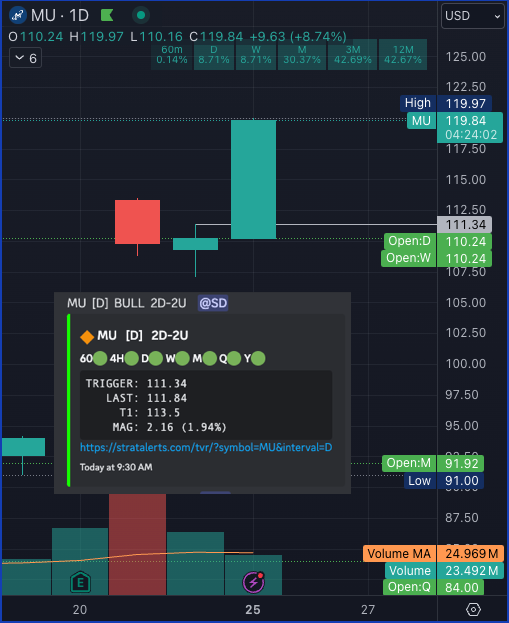Click the Volume 23.492 M label
509x623 pixels.
tap(444, 571)
